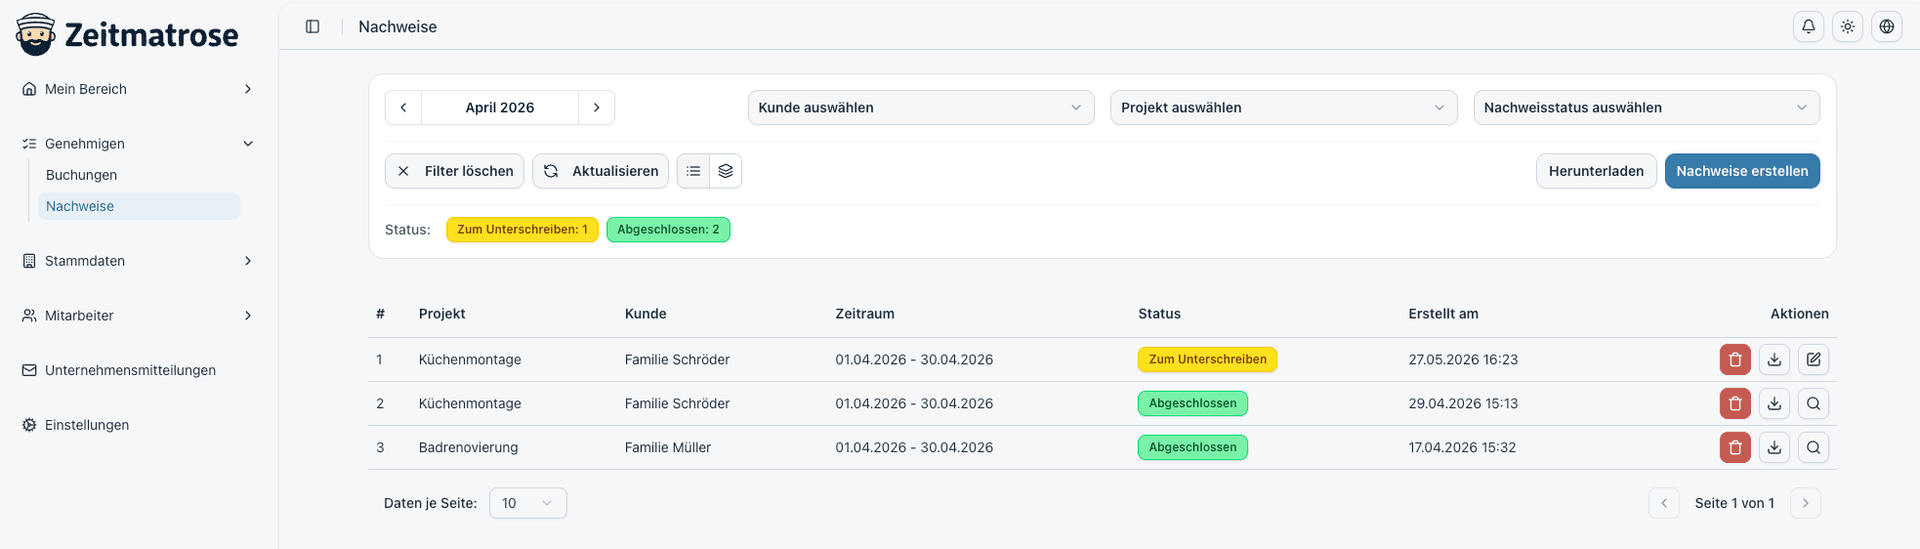This screenshot has height=549, width=1920.
Task: Download row 2 Küchenmontage Nachweis
Action: [x=1774, y=403]
